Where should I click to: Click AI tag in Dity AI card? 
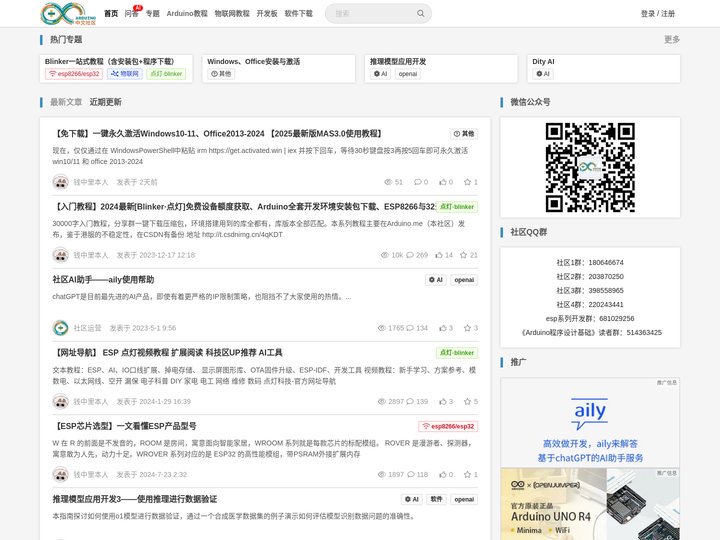(542, 74)
